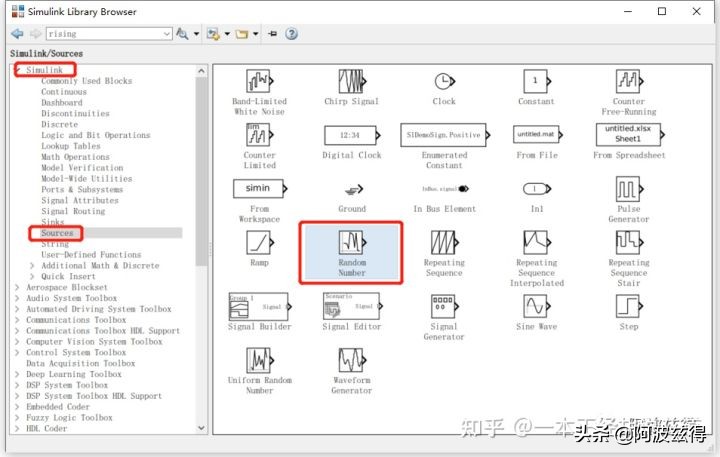Select the Enumerated Constant block
Viewport: 720px width, 457px height.
[444, 135]
